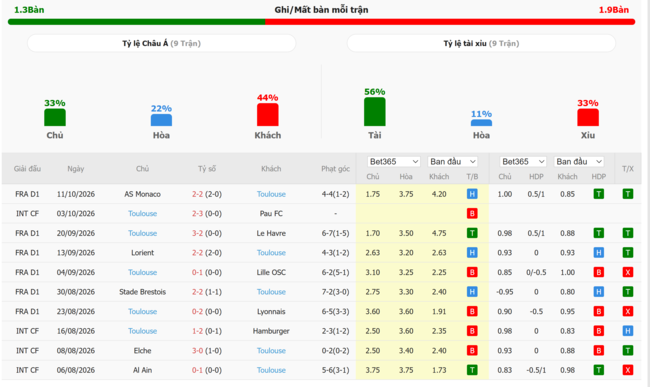Click the green Tài 56% bar
The image size is (650, 387).
pos(375,112)
